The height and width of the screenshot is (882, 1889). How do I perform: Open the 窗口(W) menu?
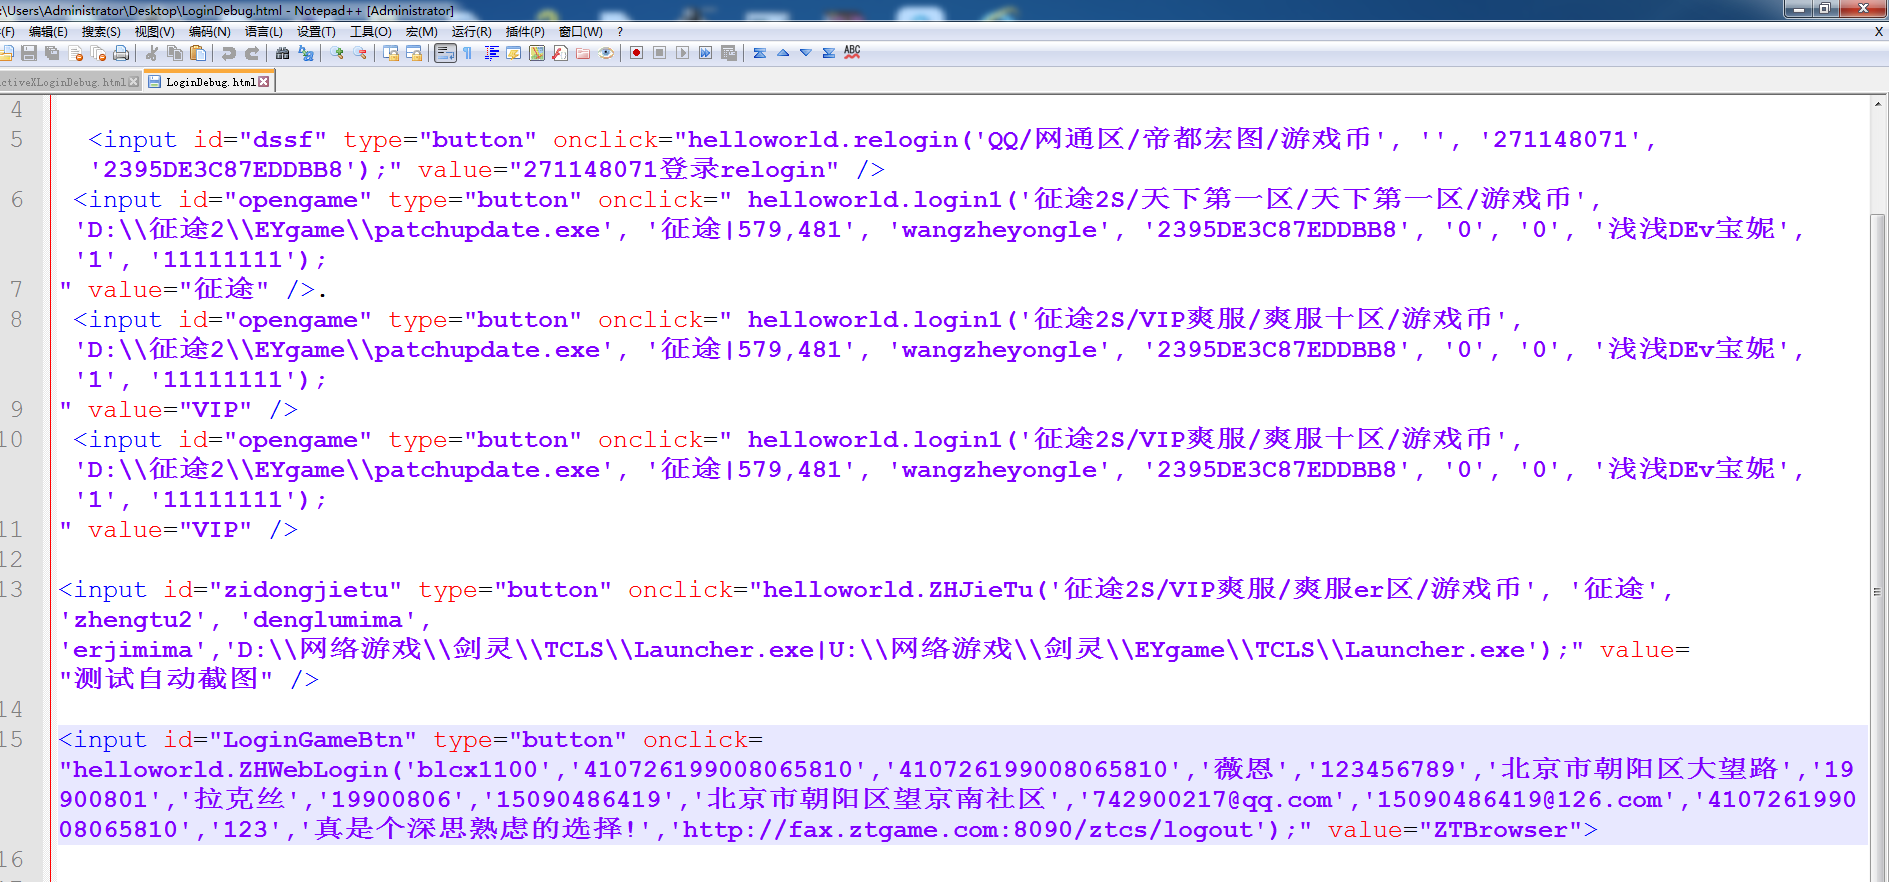point(580,32)
